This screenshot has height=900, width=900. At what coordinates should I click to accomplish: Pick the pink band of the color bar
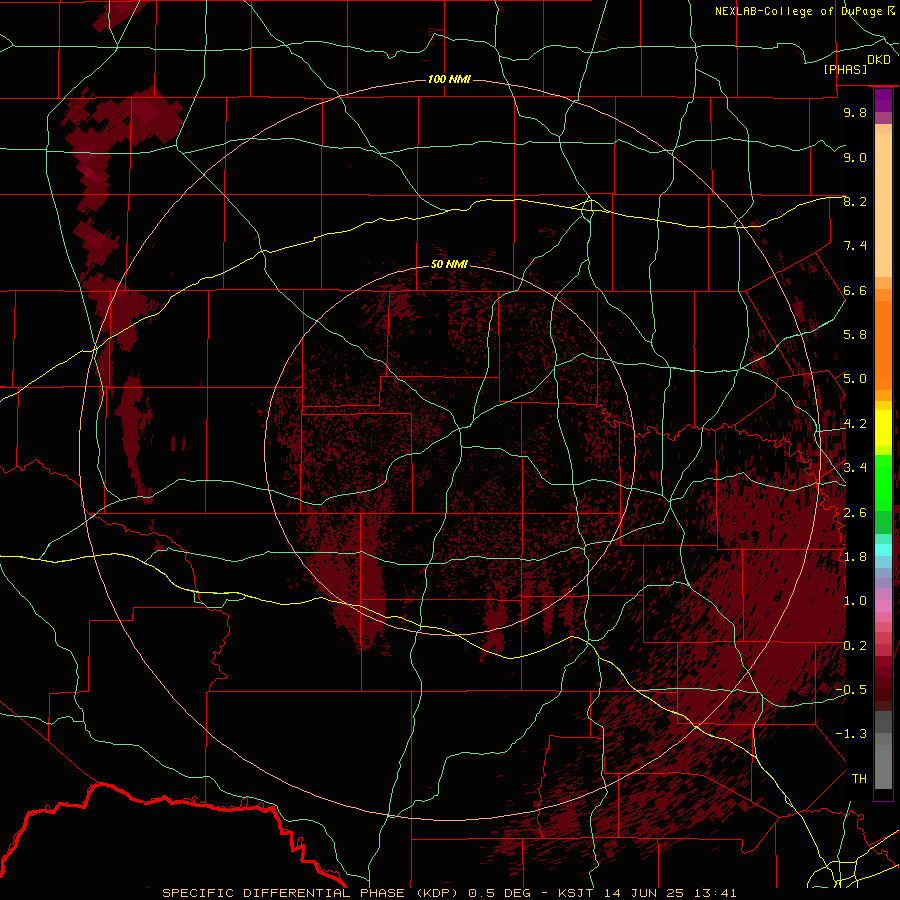click(883, 606)
